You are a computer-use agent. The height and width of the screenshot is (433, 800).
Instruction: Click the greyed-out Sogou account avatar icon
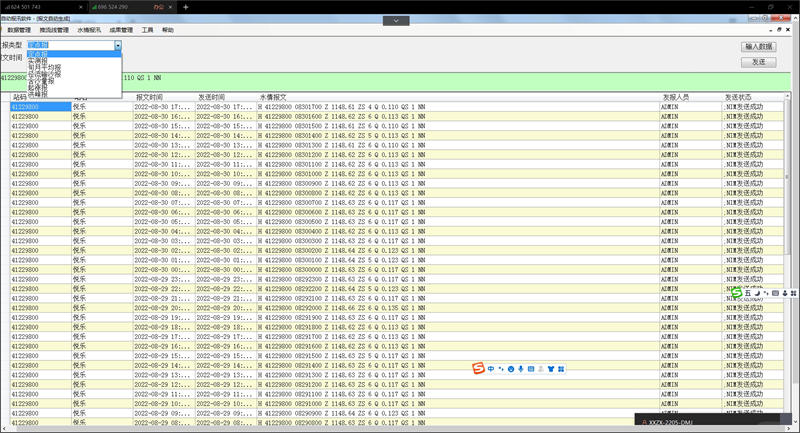(x=541, y=369)
